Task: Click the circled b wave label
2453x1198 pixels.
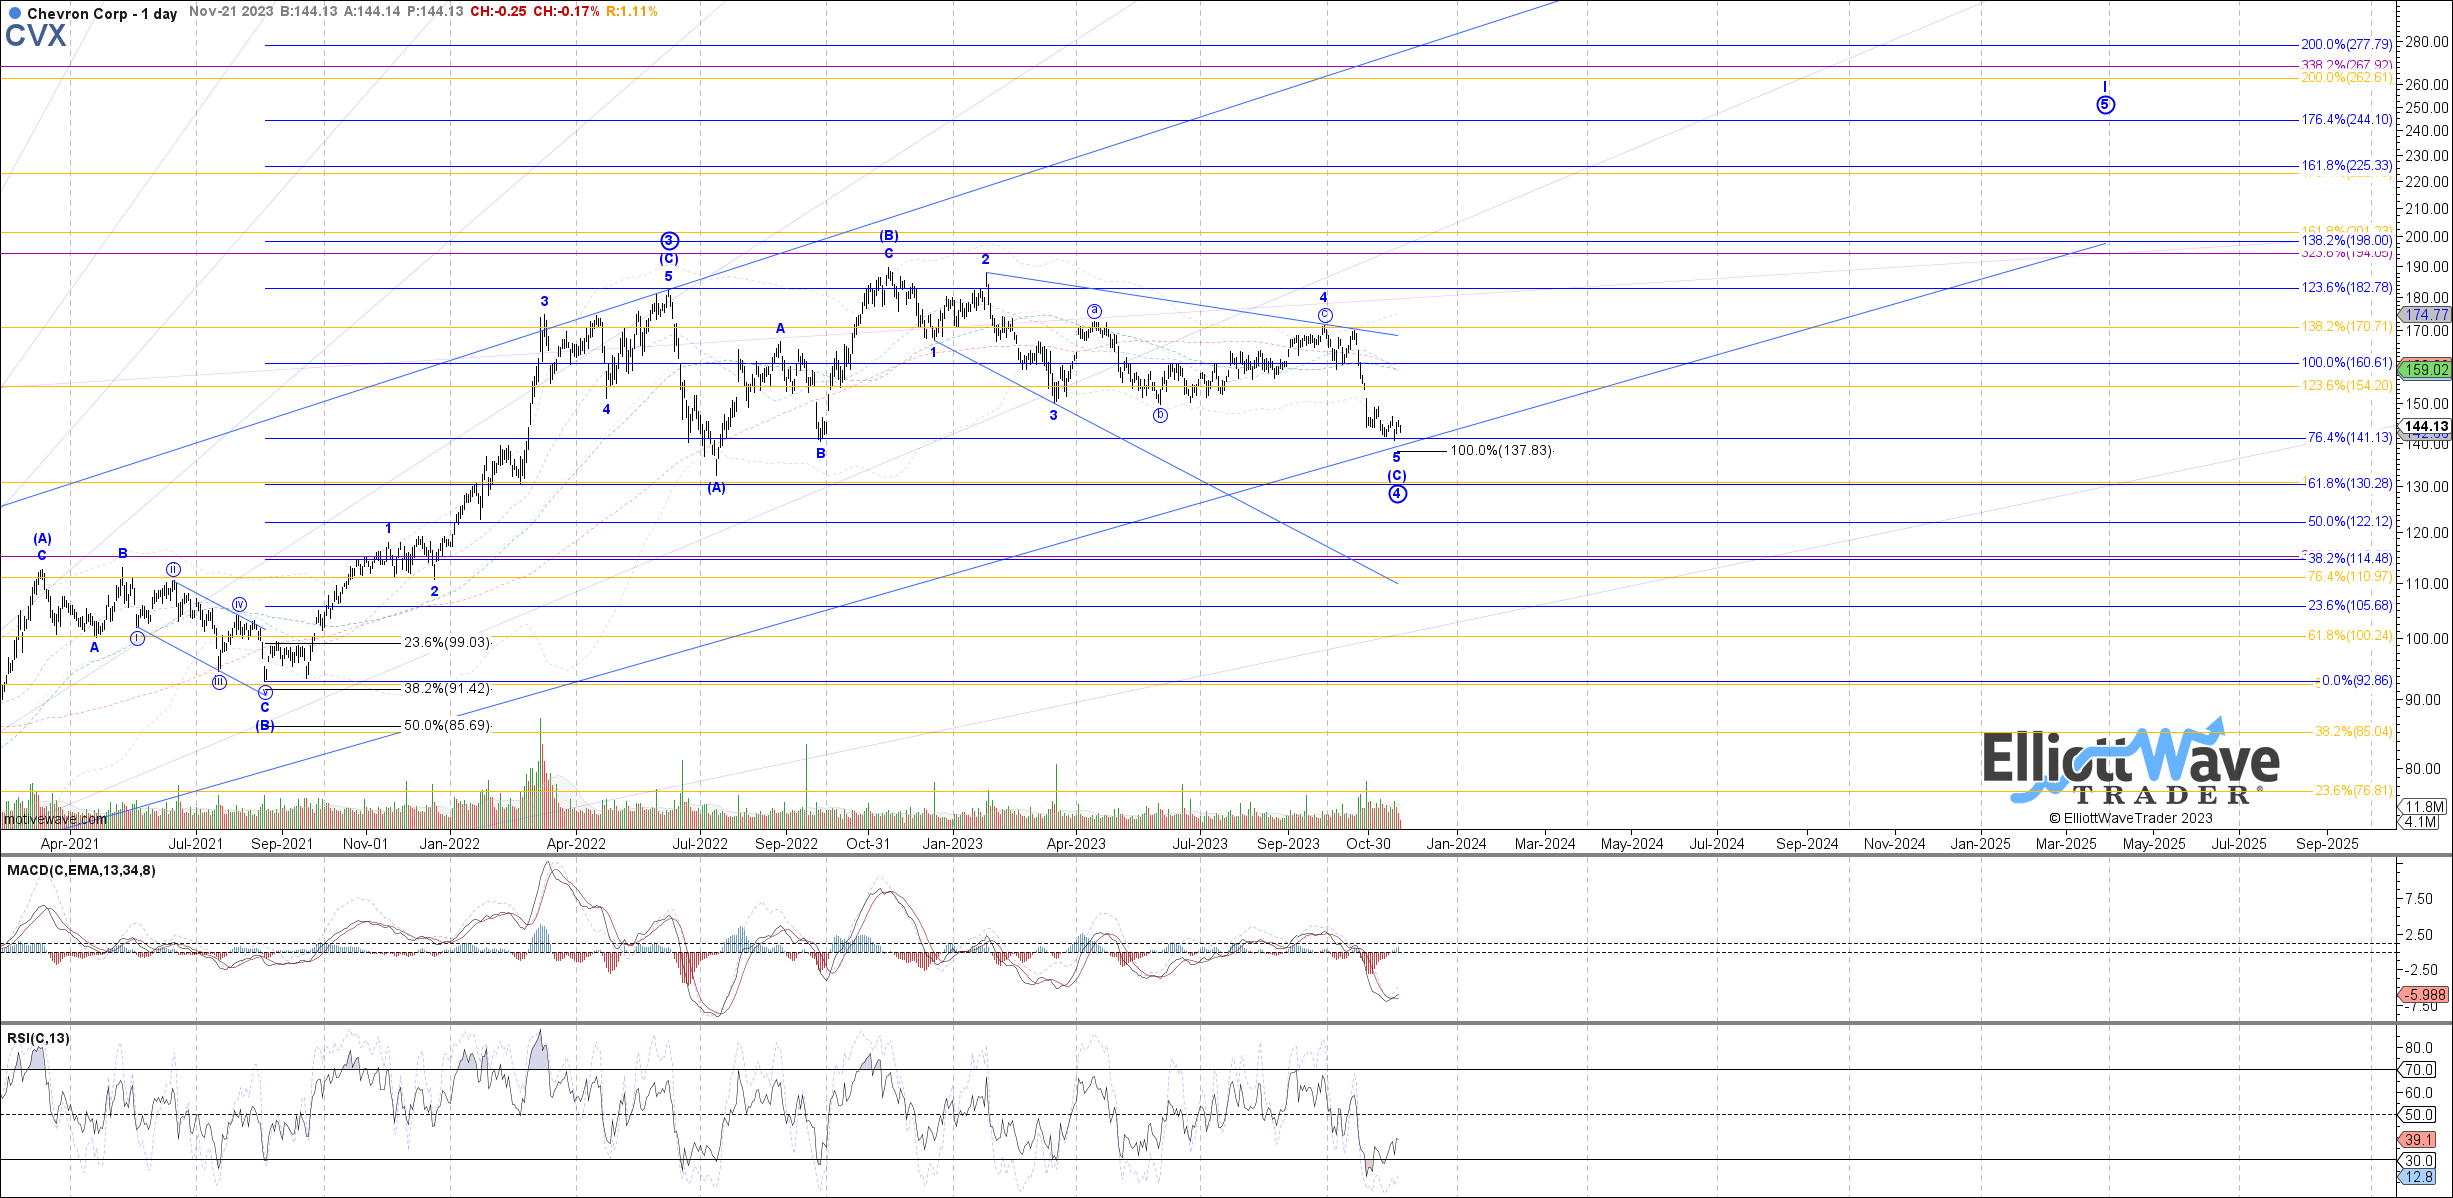Action: [1160, 415]
